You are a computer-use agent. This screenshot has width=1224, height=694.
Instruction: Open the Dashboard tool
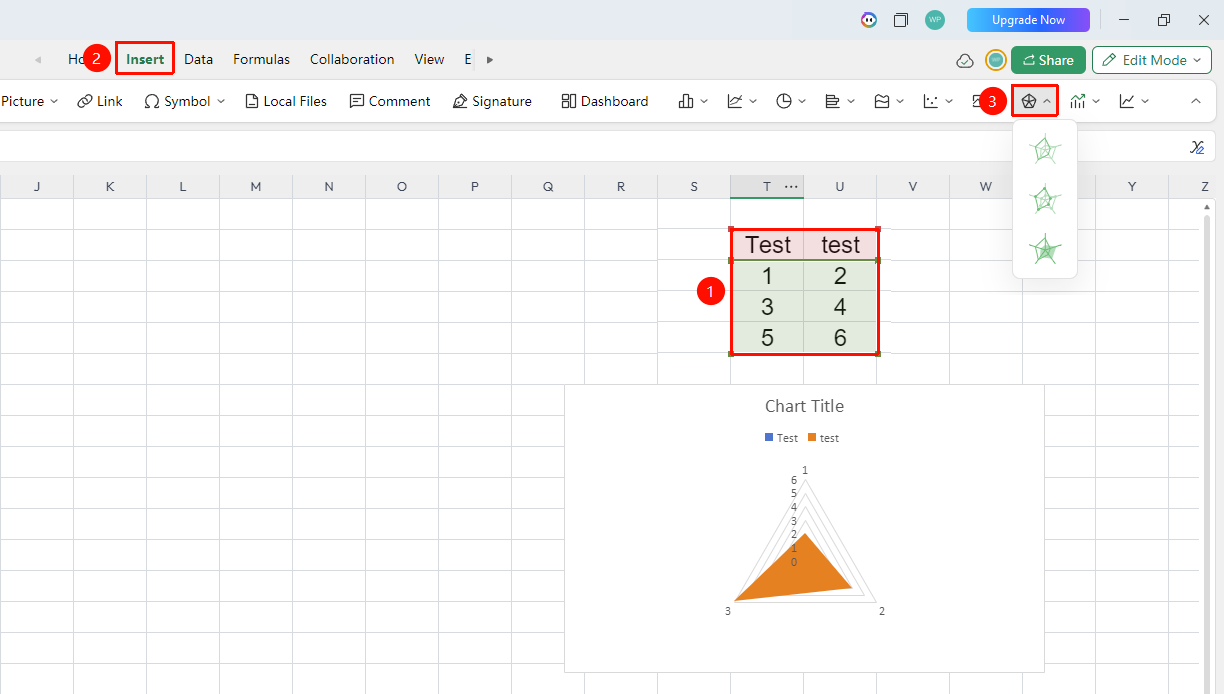605,101
